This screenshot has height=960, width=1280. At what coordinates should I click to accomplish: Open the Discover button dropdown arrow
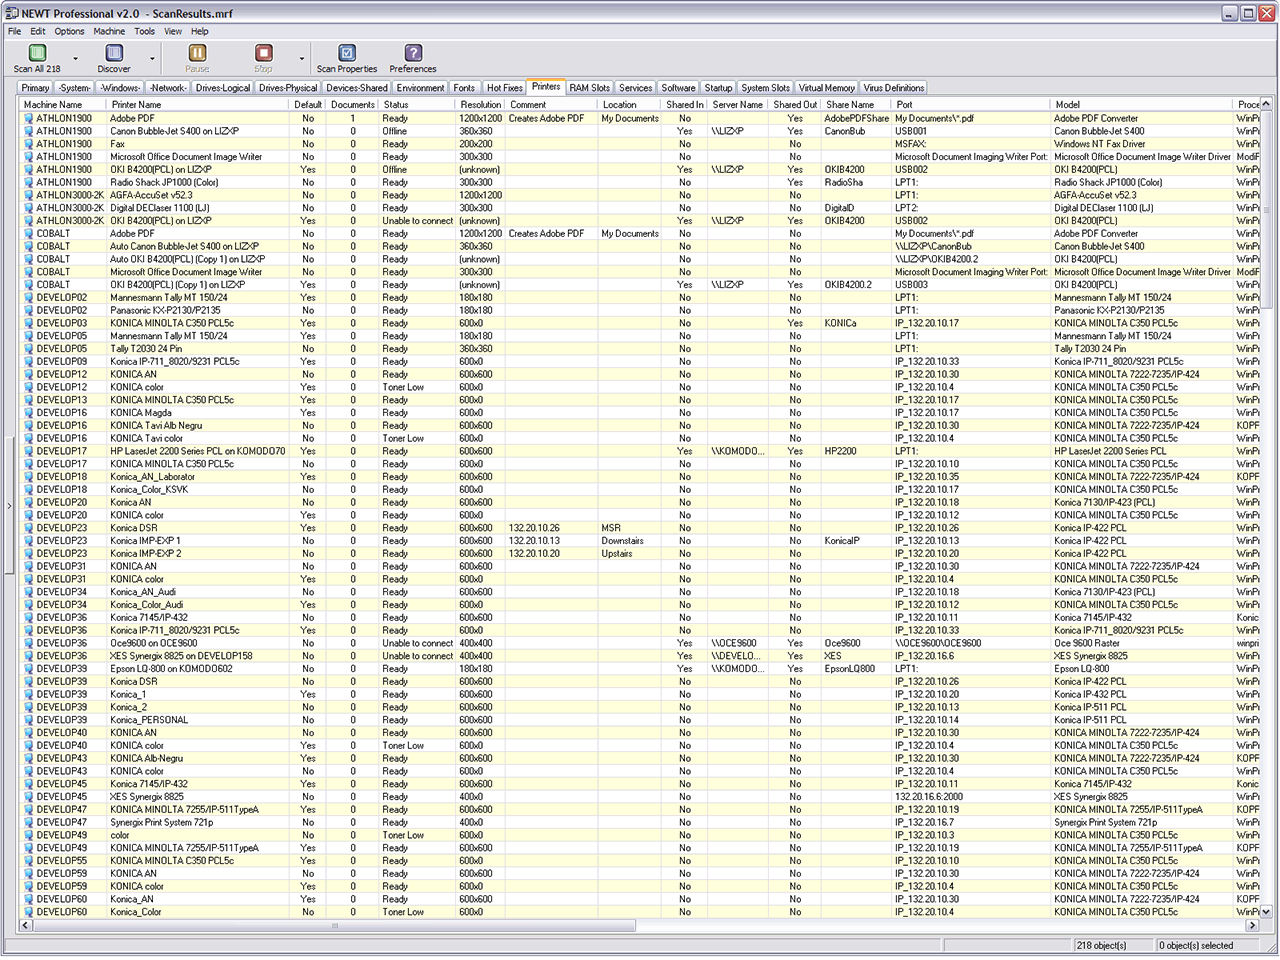[152, 59]
